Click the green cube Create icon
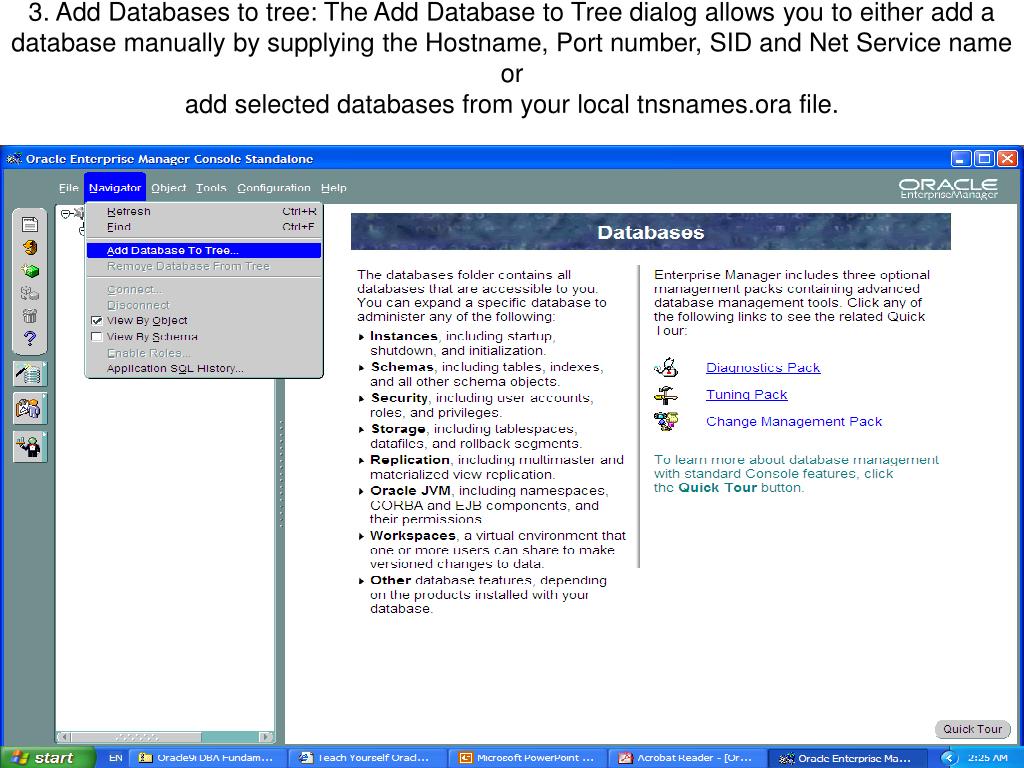 tap(29, 270)
